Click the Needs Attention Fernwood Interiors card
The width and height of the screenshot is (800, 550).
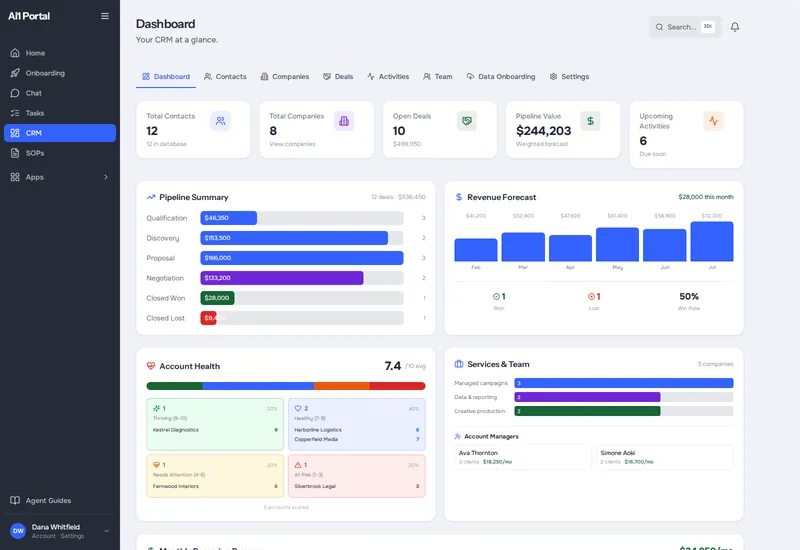[x=215, y=476]
